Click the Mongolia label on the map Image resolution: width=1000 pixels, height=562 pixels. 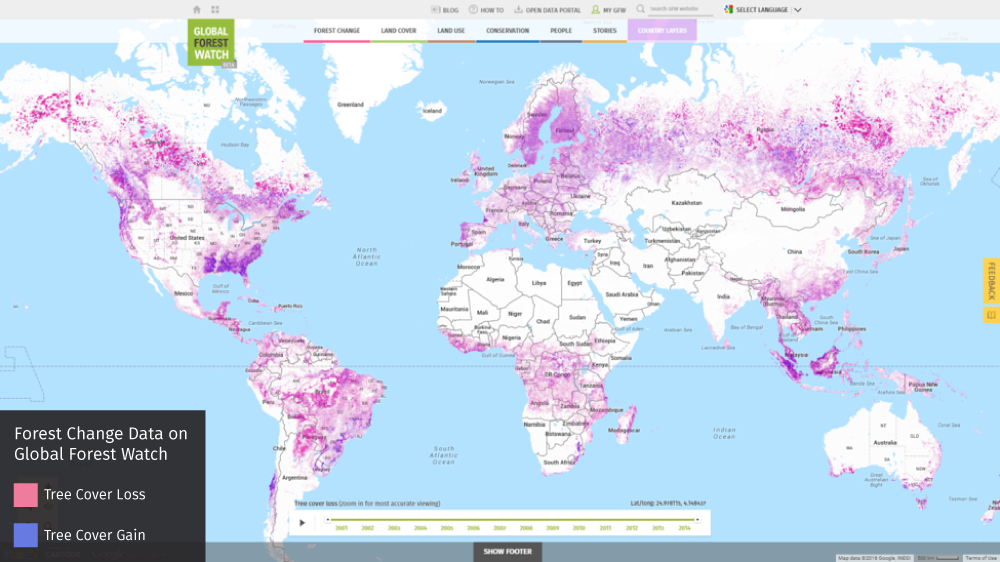click(x=793, y=209)
